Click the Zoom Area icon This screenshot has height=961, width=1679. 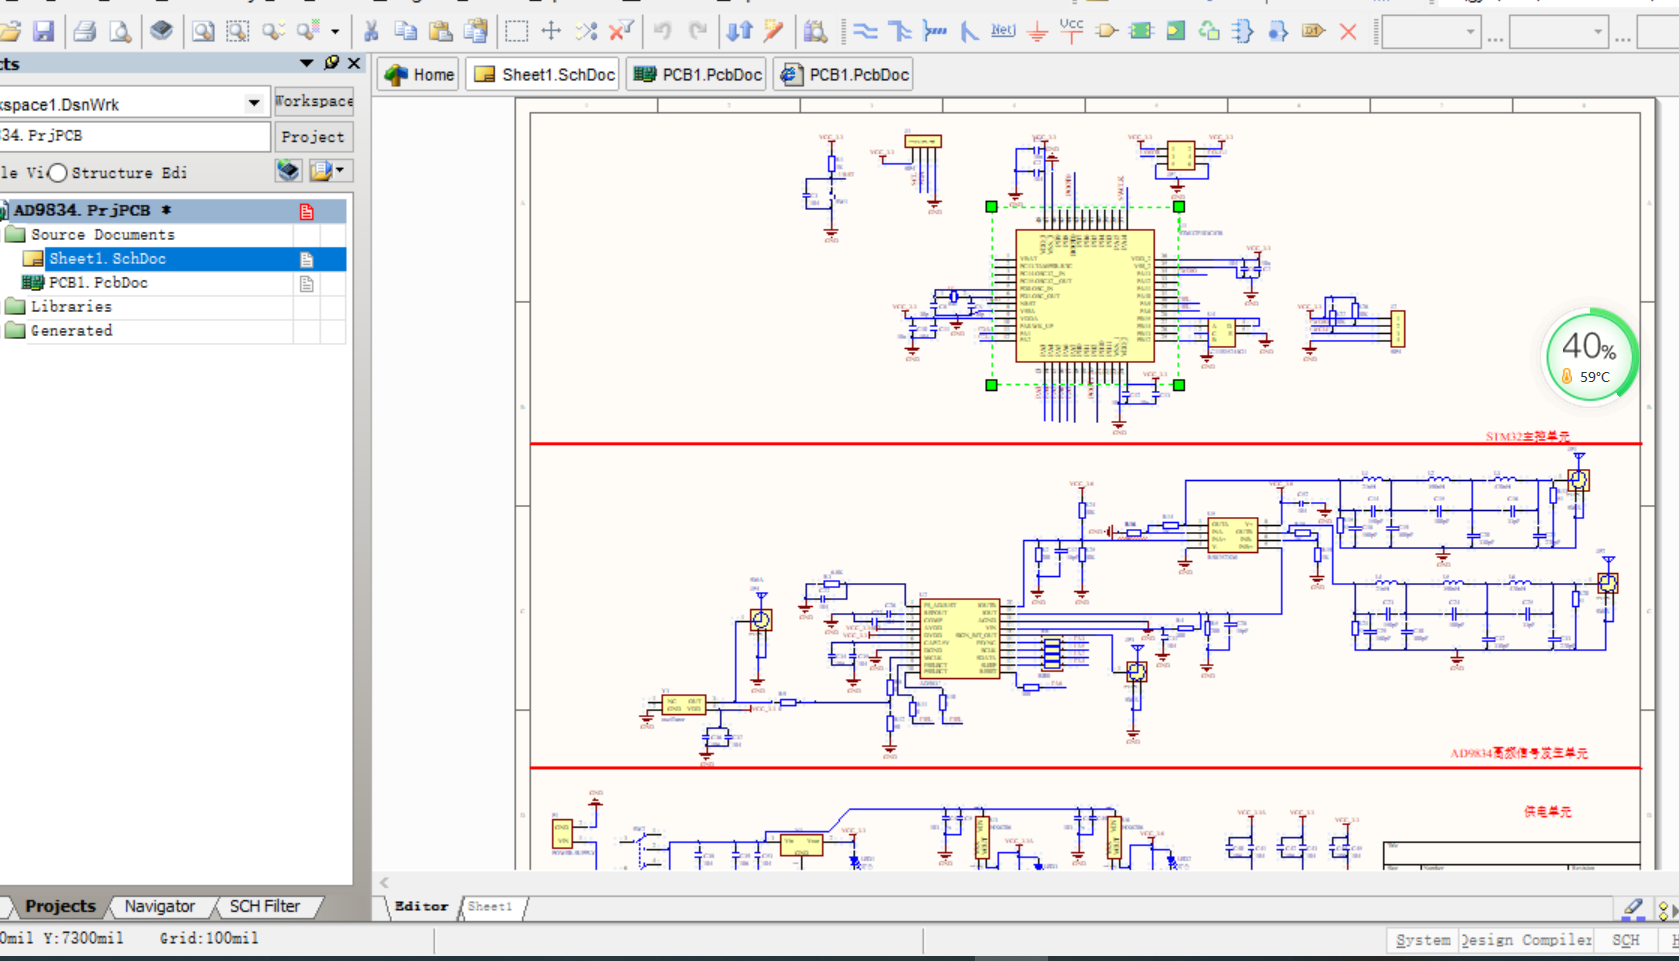[237, 31]
